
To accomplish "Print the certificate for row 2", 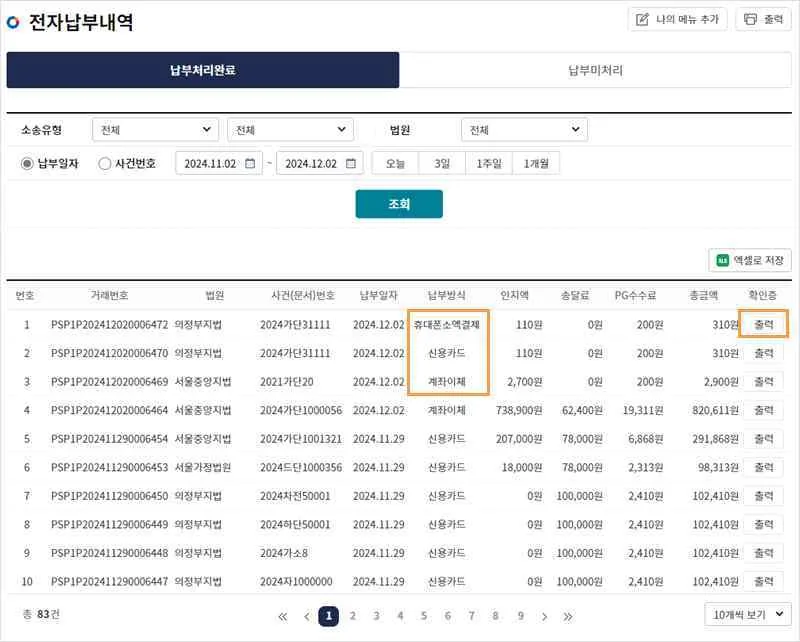I will click(763, 353).
